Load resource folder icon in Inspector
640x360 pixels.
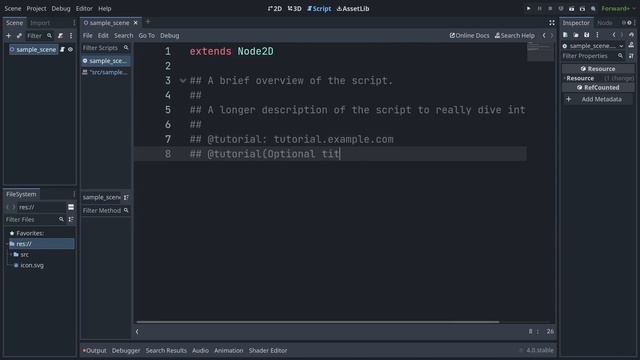576,35
